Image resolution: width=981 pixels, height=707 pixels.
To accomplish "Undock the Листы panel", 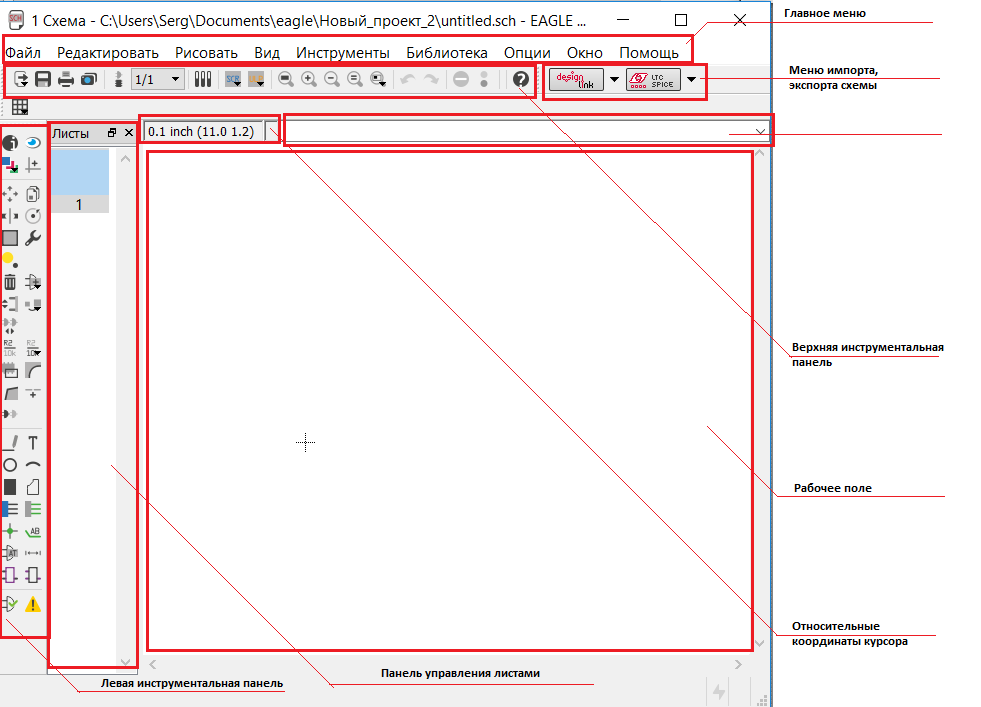I will point(112,132).
